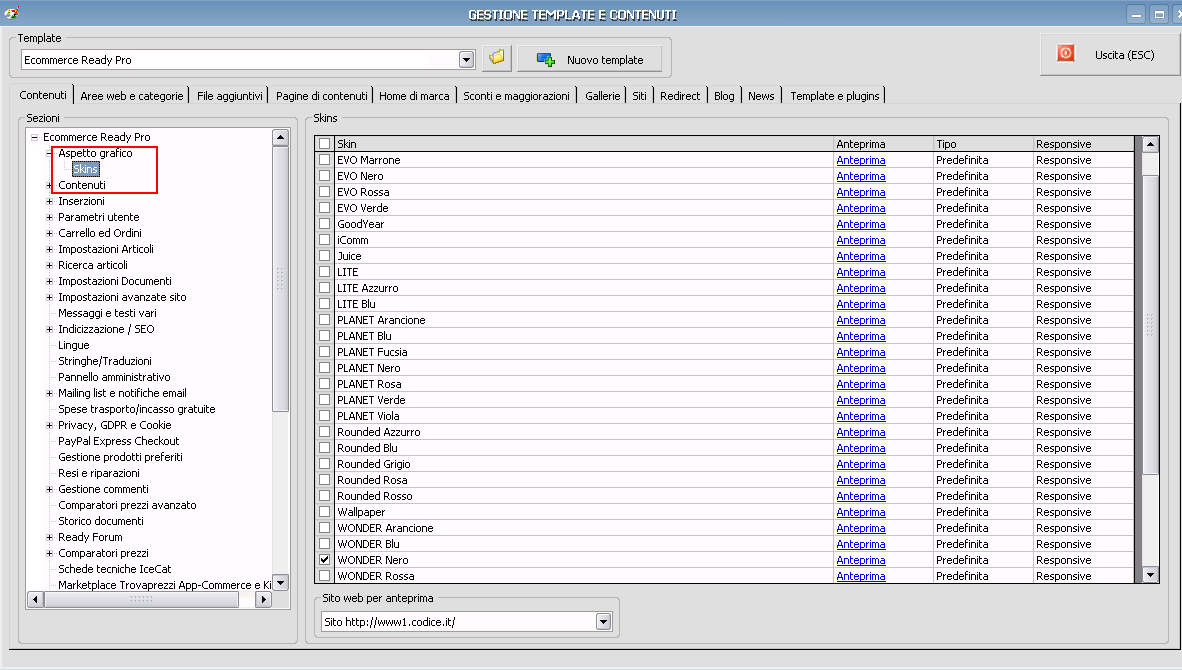Open the File aggiuntivi tab
Viewport: 1182px width, 670px height.
pyautogui.click(x=229, y=96)
